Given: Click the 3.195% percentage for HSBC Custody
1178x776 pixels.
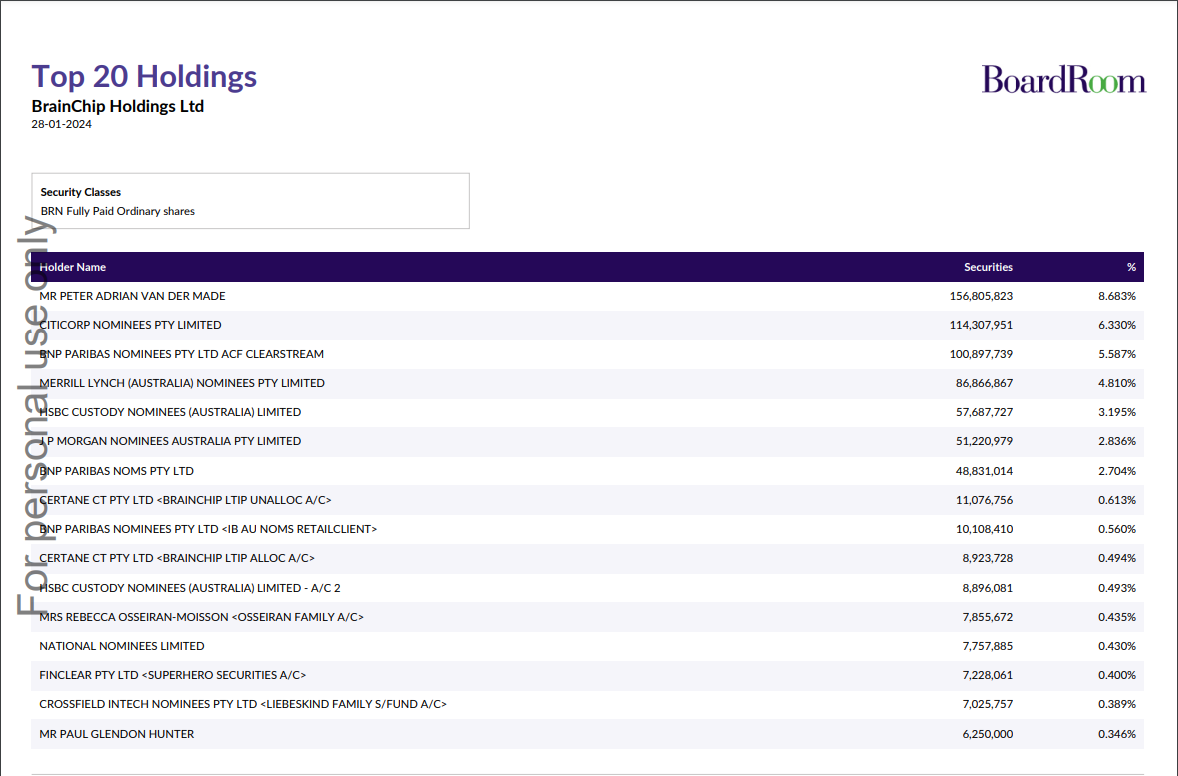Looking at the screenshot, I should click(1116, 412).
